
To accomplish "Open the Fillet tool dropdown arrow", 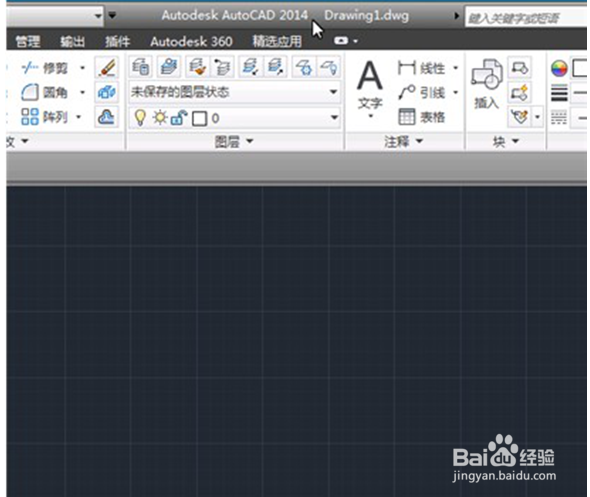I will (x=82, y=92).
